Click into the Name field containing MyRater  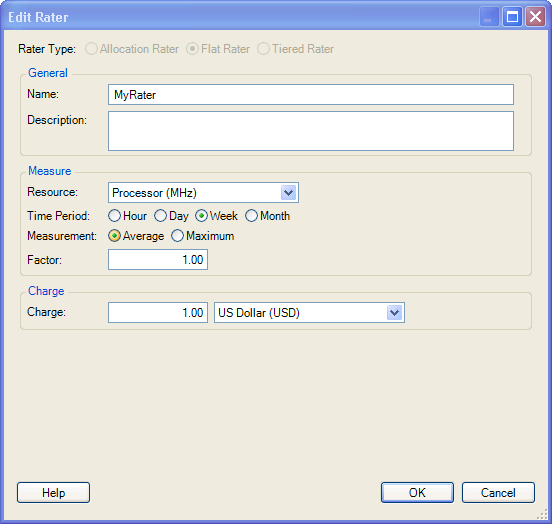(x=311, y=94)
